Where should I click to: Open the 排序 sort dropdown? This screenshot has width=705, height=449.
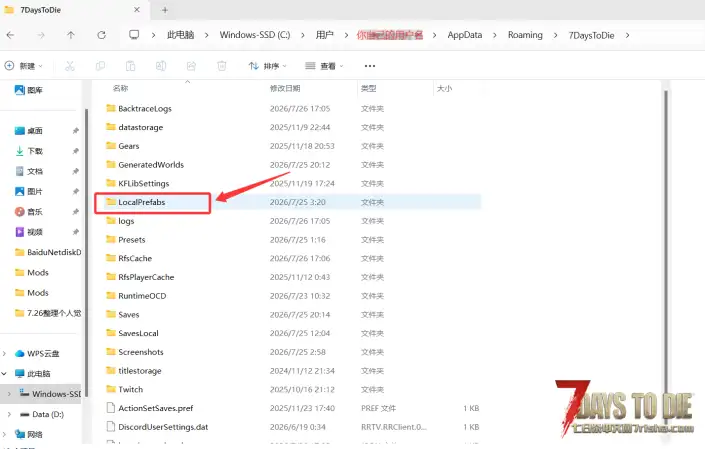click(268, 66)
